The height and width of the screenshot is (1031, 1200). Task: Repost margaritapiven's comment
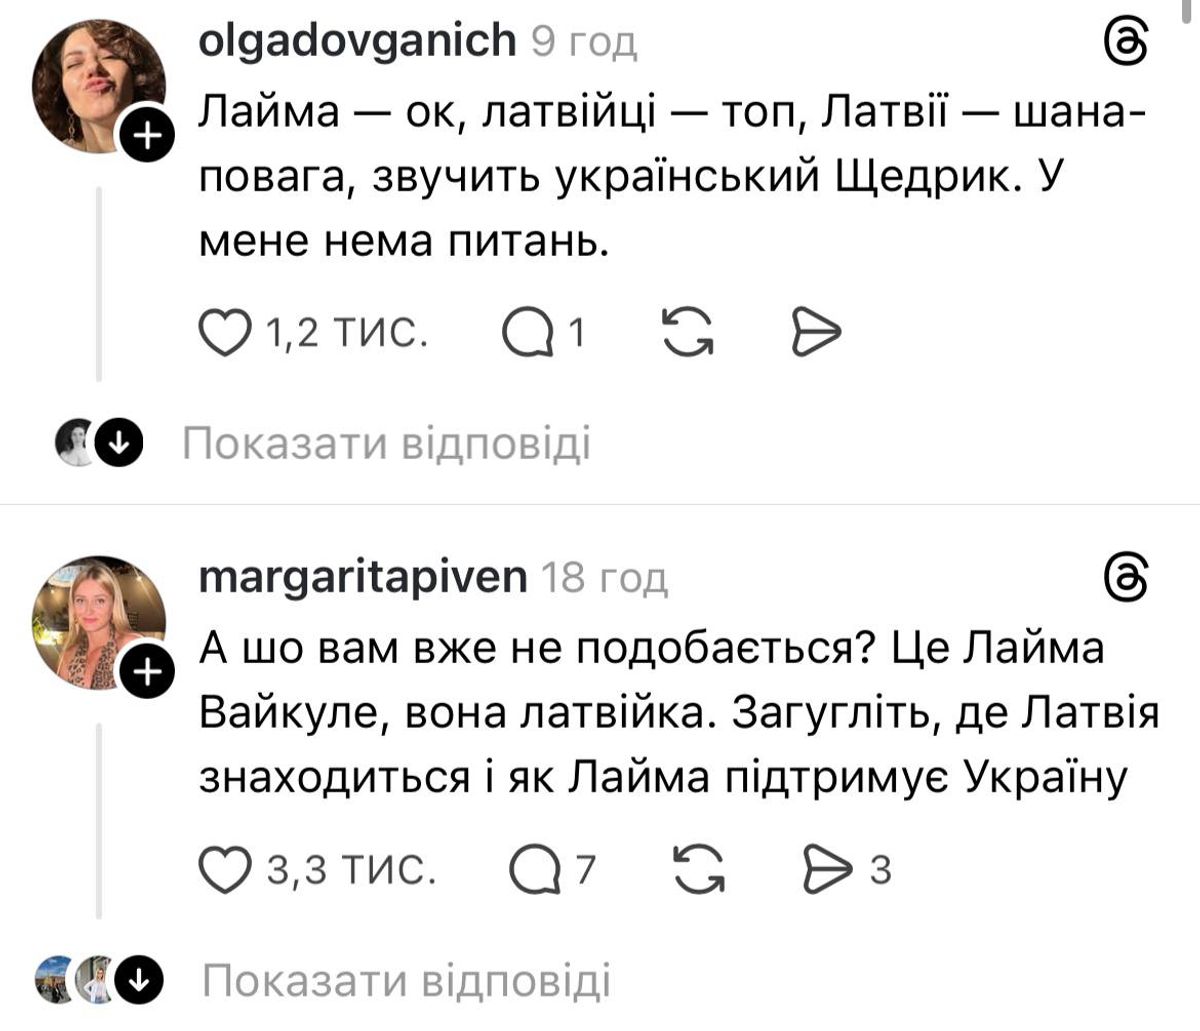point(699,870)
